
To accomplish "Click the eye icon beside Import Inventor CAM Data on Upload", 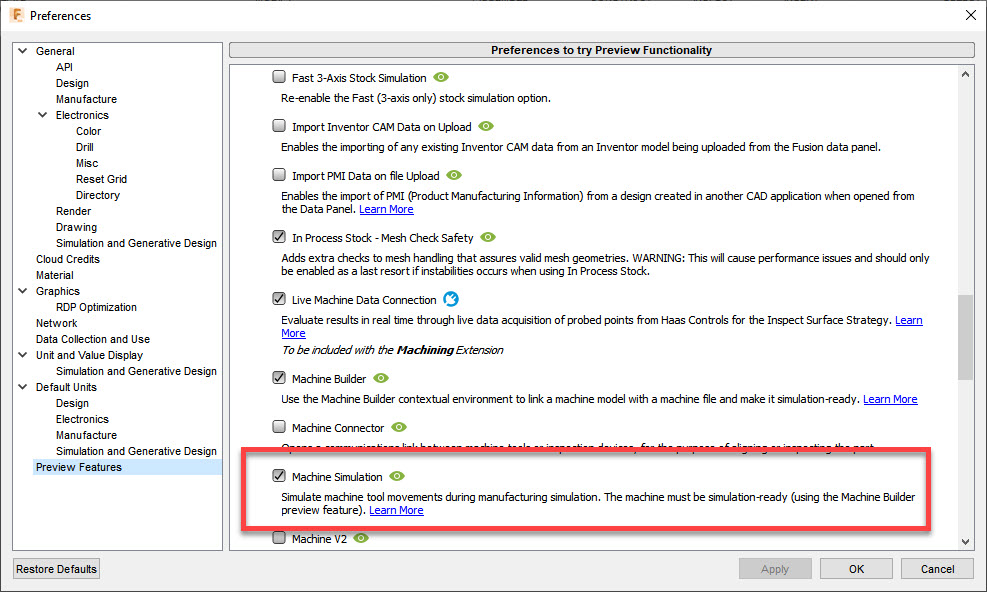I will coord(486,126).
